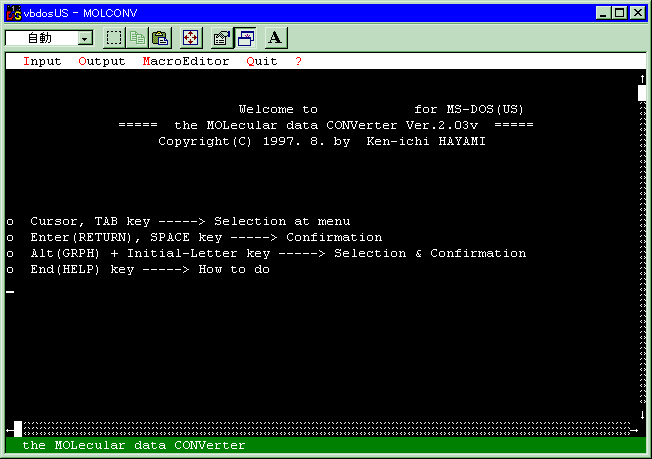Click the DOS system menu icon in title bar
The image size is (652, 459).
(14, 13)
